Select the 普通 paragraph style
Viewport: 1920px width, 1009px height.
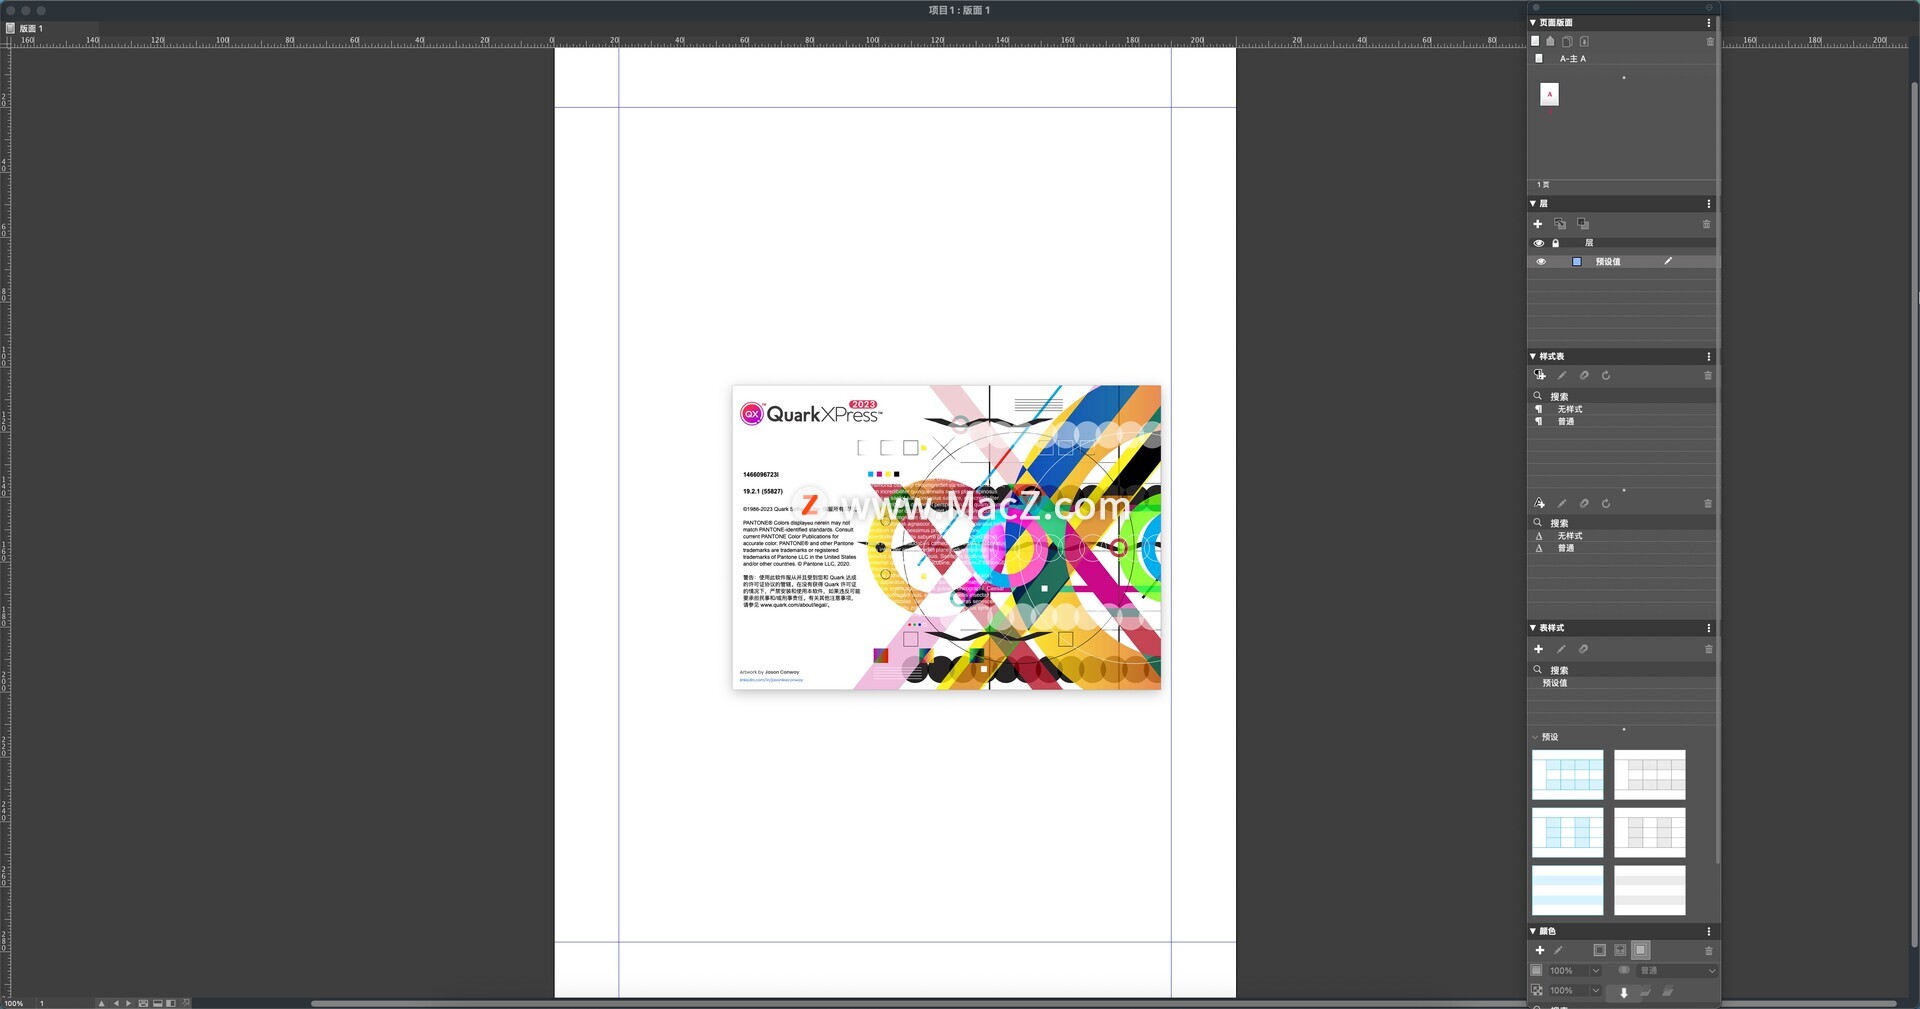[1565, 421]
